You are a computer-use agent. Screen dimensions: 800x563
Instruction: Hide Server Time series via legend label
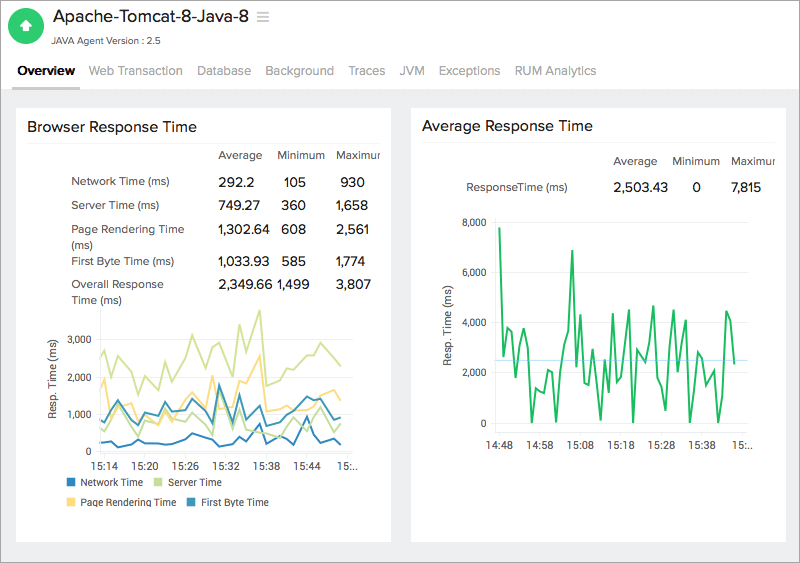tap(194, 482)
